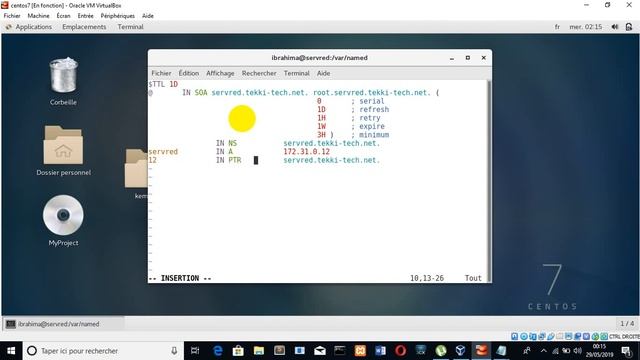Open the Terminal app menu in top panel
Viewport: 640px width, 360px height.
point(131,27)
